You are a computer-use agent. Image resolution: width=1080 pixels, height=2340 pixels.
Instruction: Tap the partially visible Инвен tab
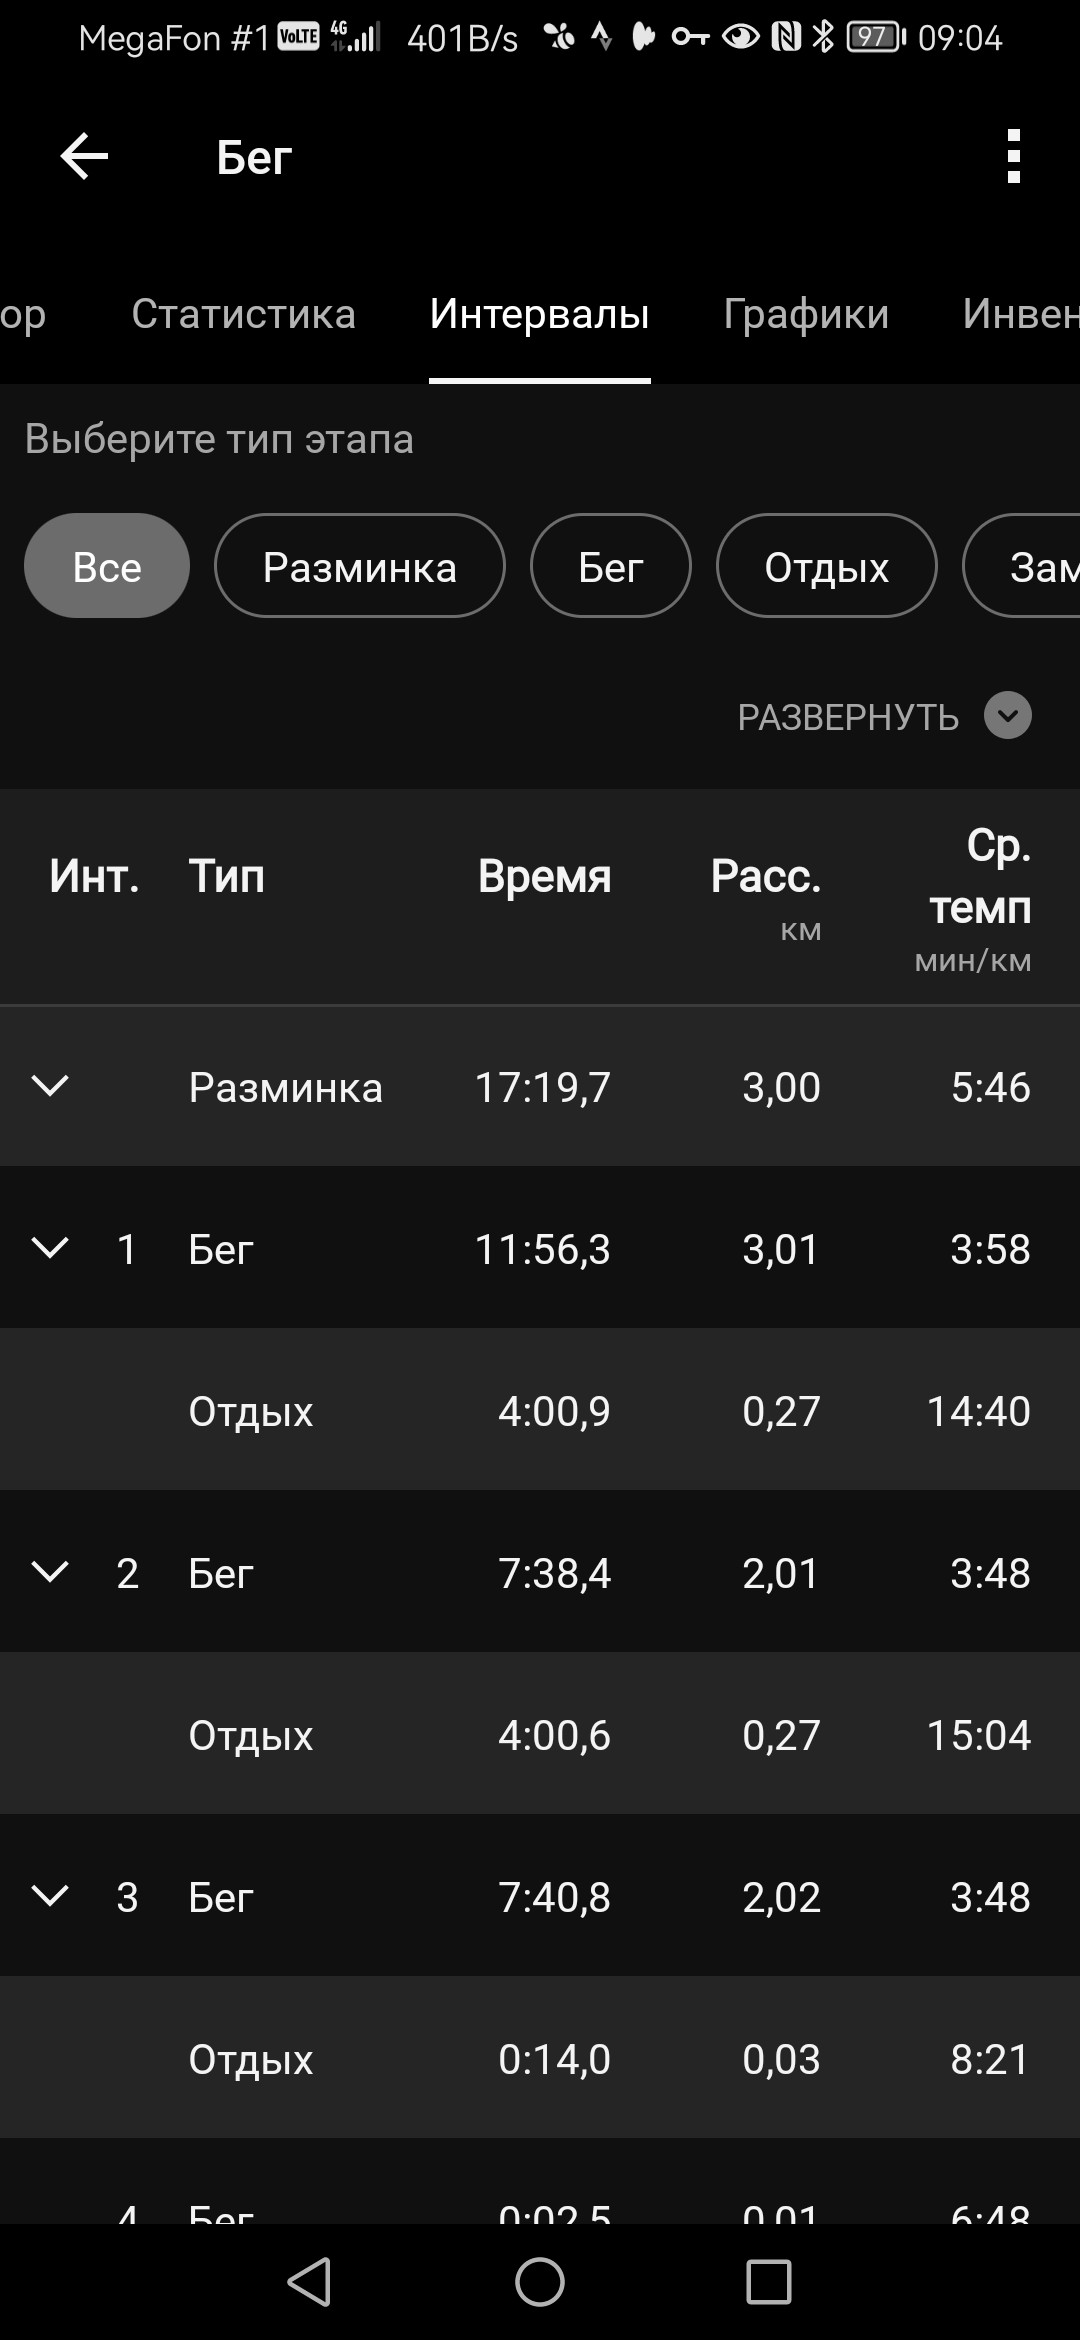pyautogui.click(x=1020, y=314)
